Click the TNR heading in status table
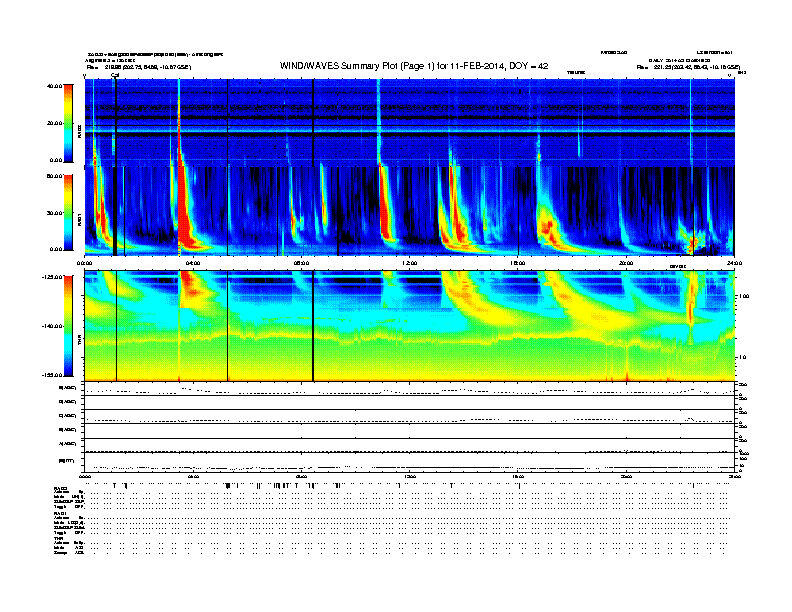The width and height of the screenshot is (792, 612). coord(58,538)
